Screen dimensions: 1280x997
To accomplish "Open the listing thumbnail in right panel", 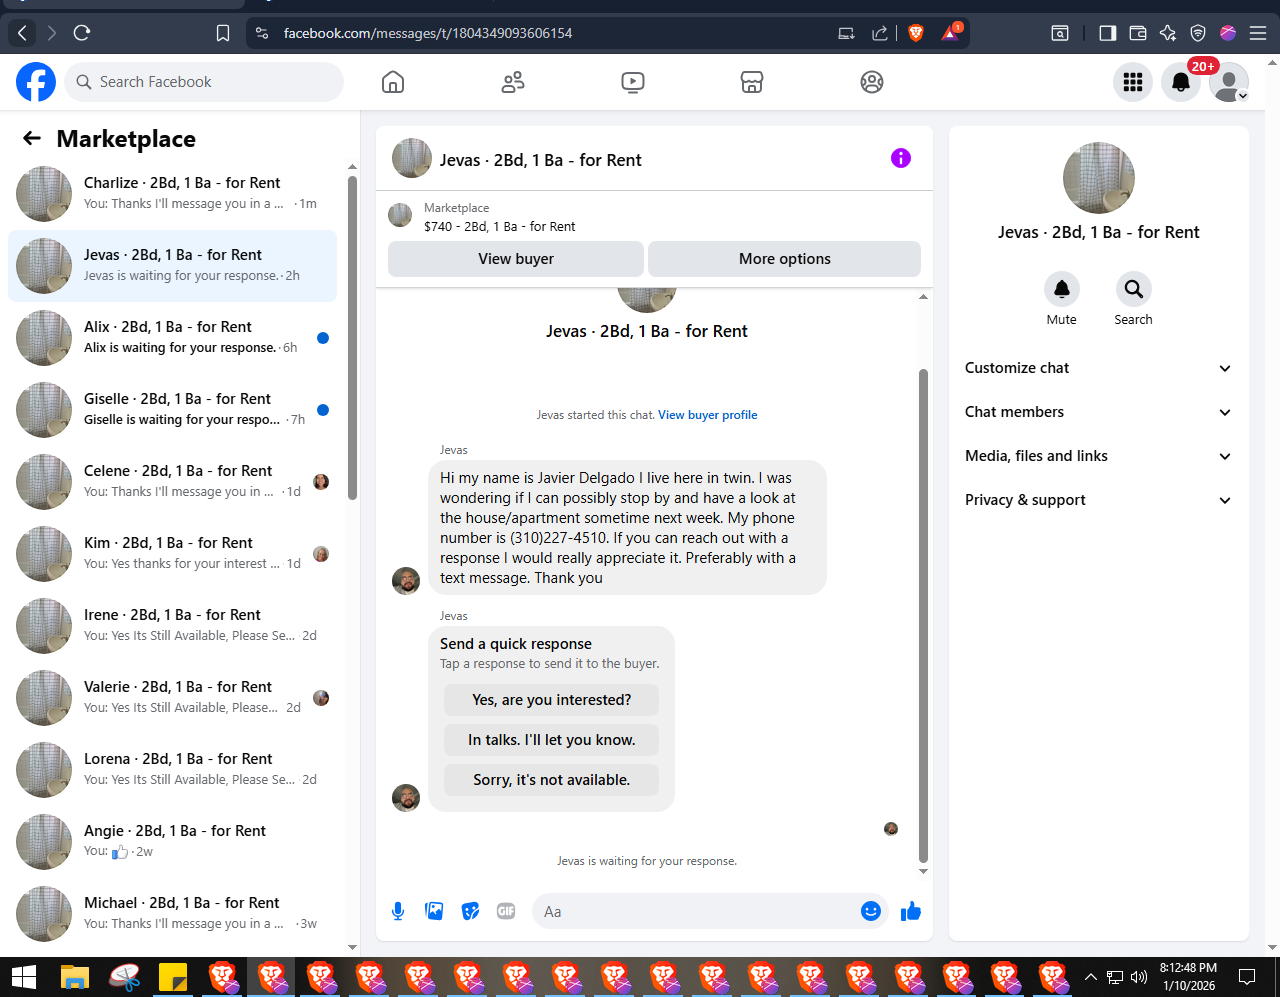I will [x=1099, y=178].
